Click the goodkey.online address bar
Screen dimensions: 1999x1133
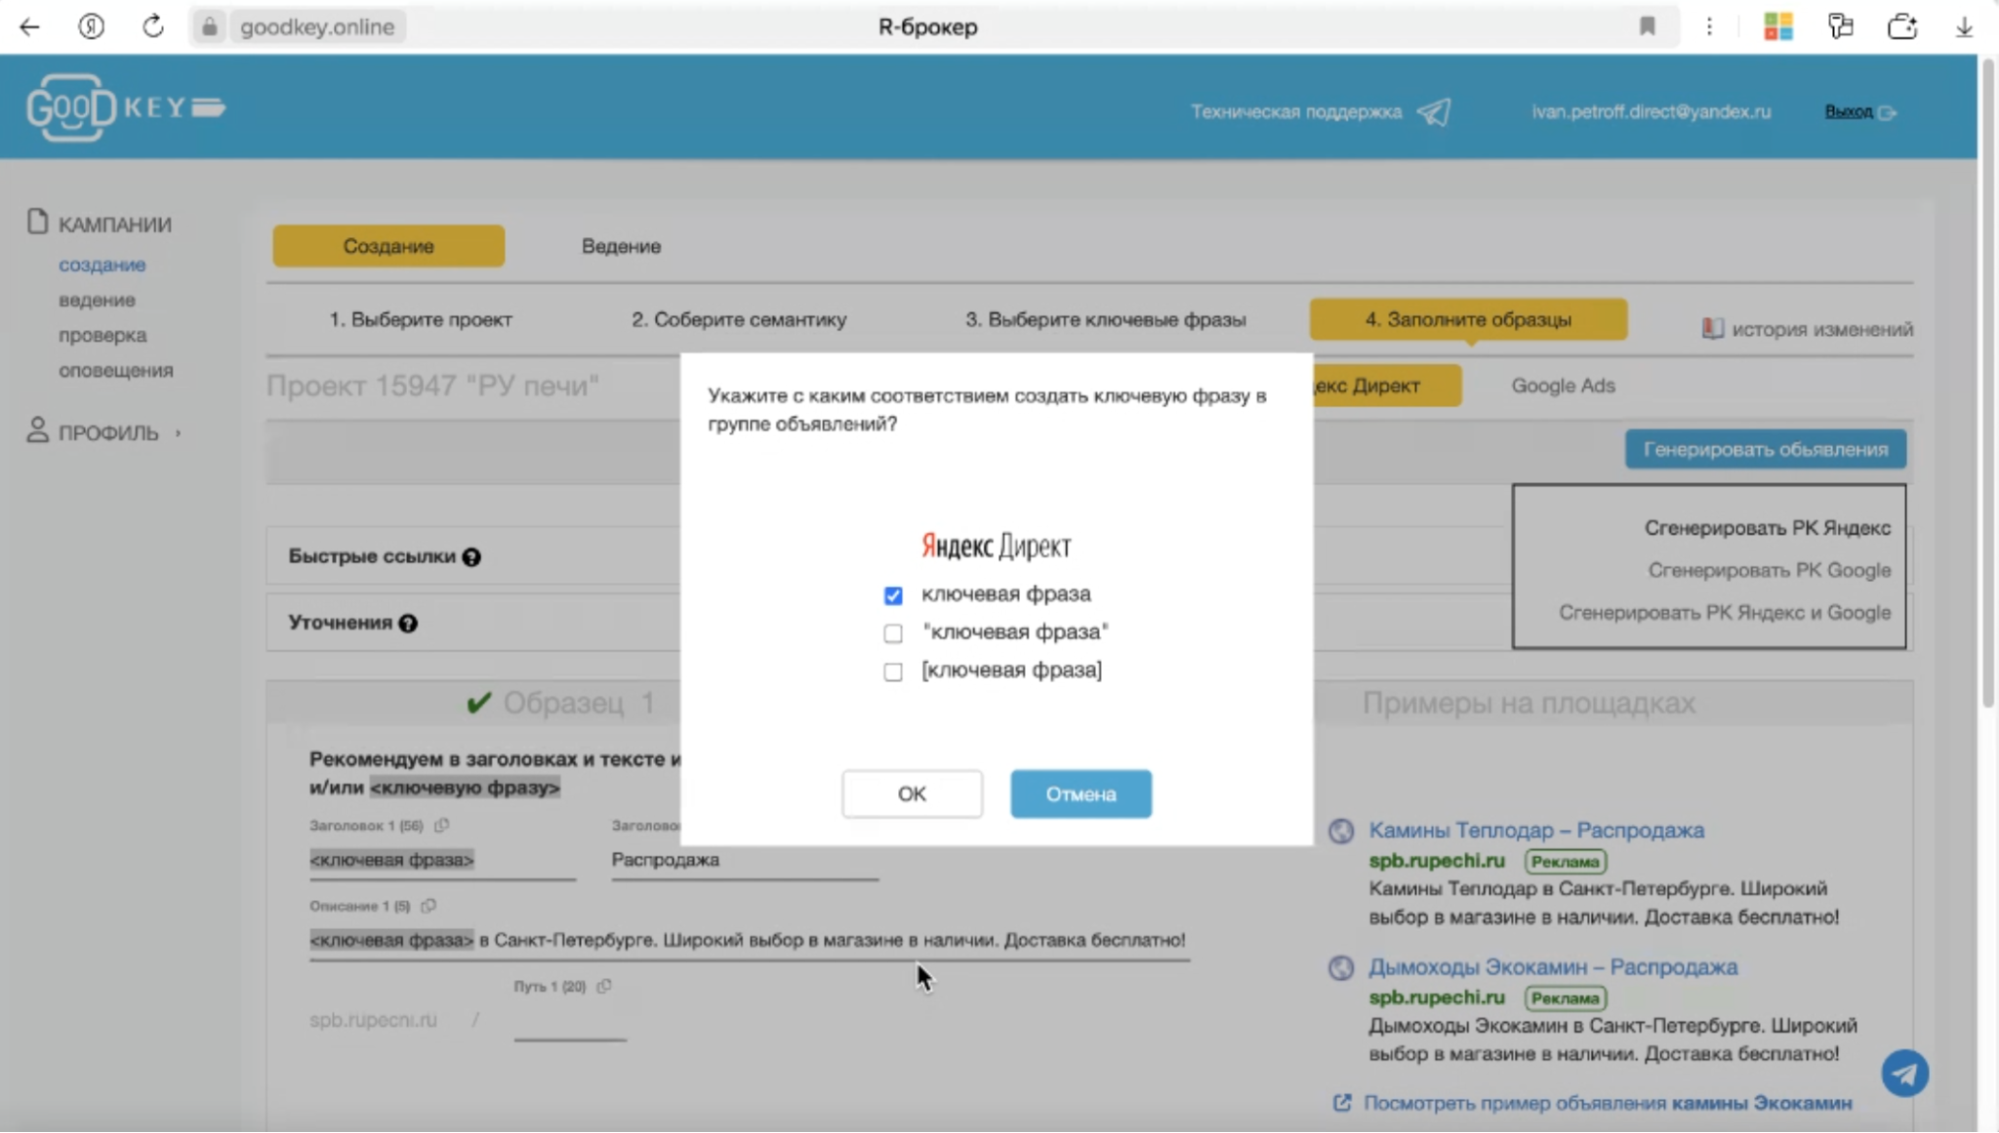(317, 27)
